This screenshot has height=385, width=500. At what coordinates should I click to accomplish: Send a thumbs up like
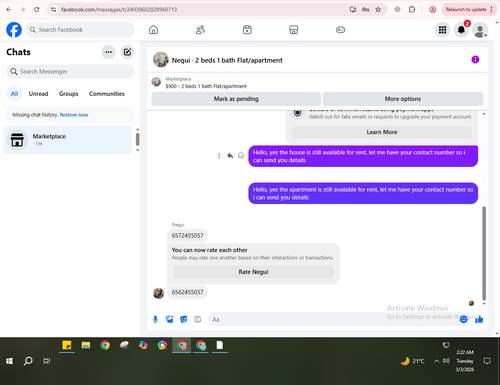tap(479, 319)
